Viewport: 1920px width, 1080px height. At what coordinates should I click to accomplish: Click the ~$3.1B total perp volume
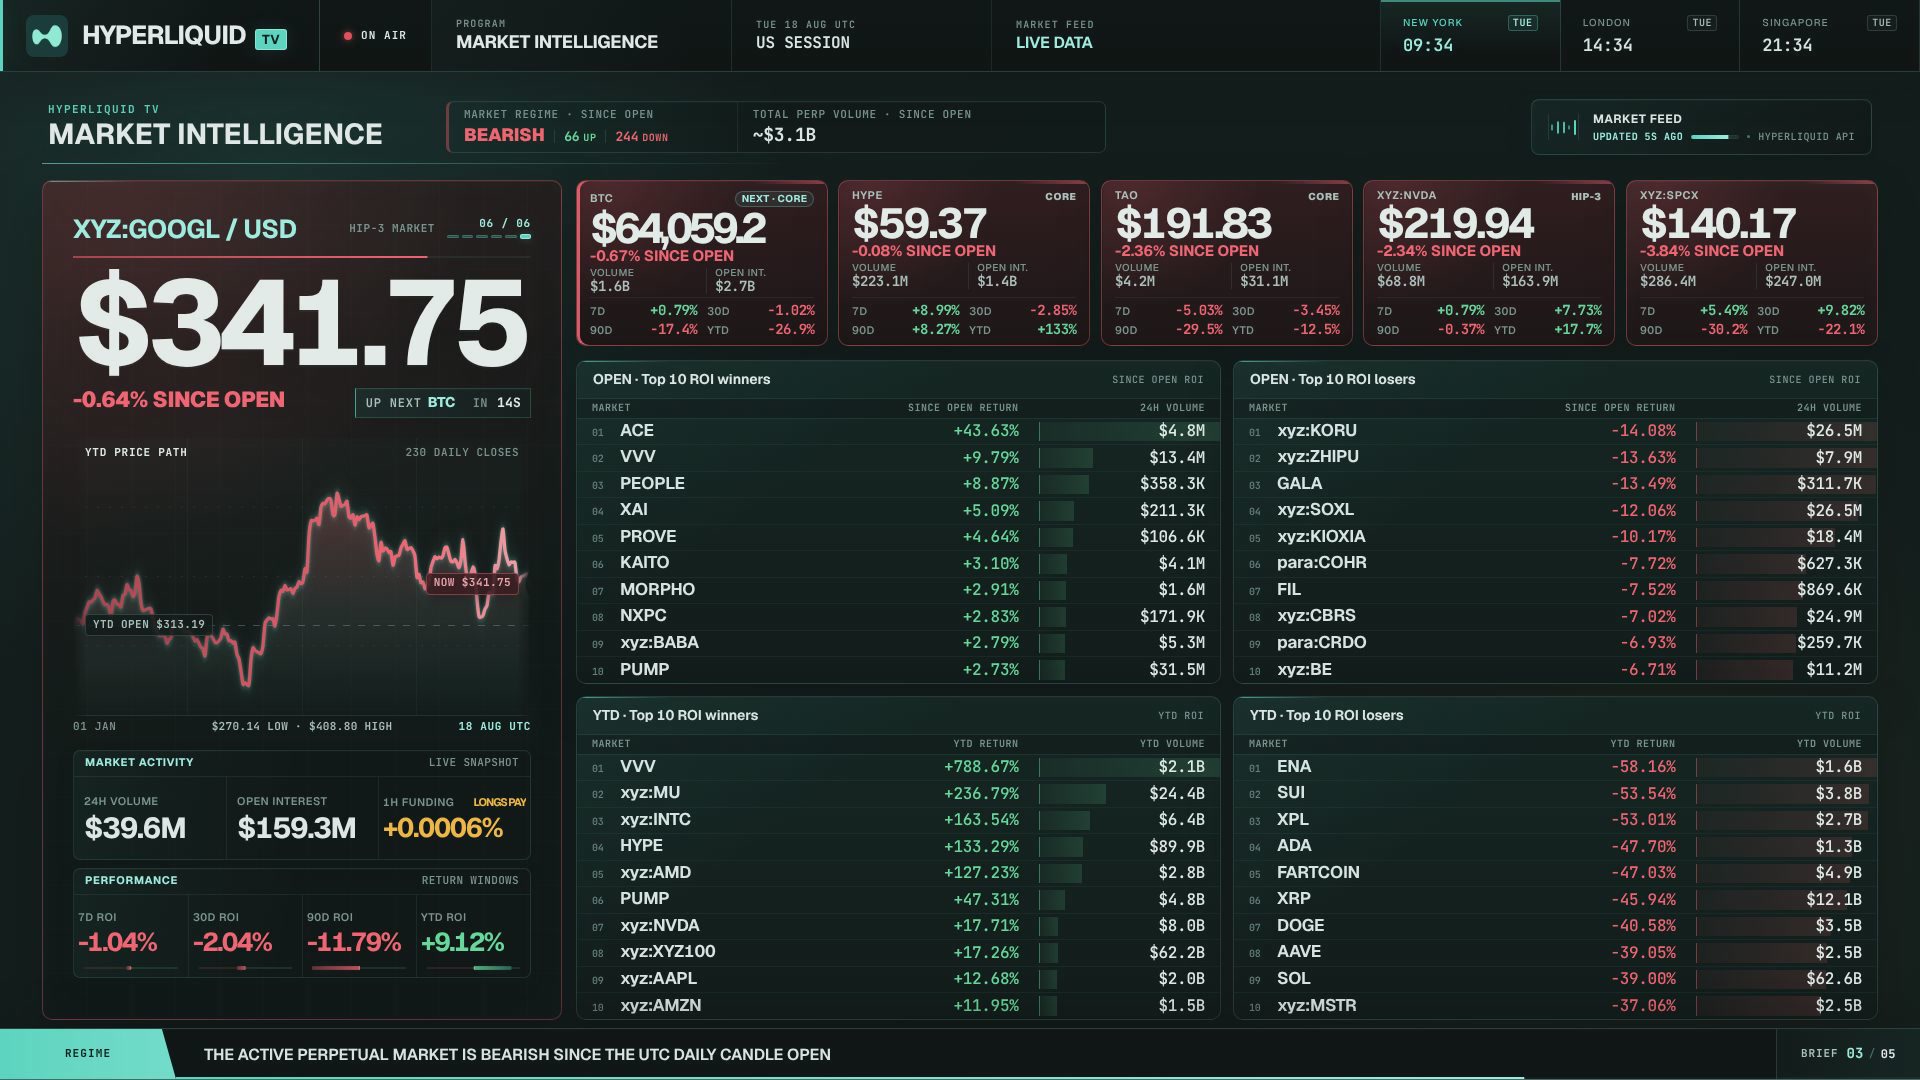(x=784, y=135)
